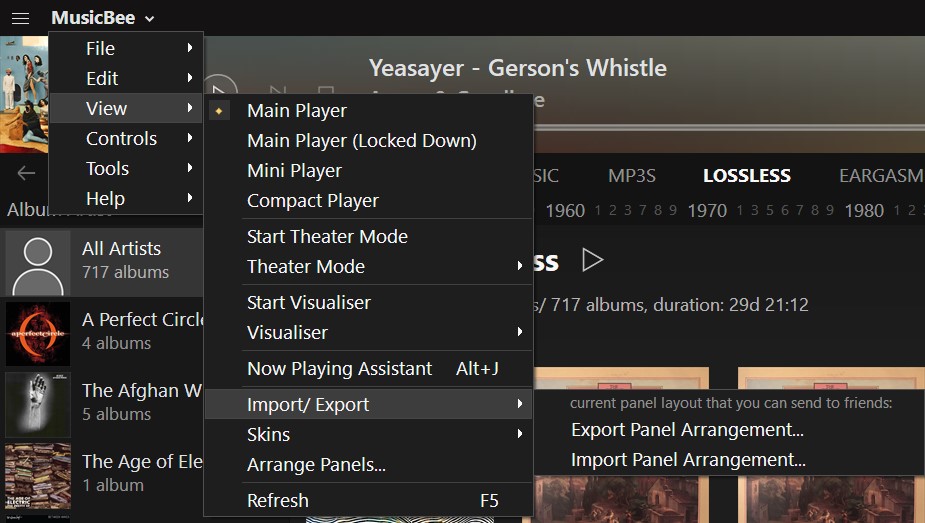Click the File submenu arrow
The width and height of the screenshot is (925, 523).
pos(189,48)
